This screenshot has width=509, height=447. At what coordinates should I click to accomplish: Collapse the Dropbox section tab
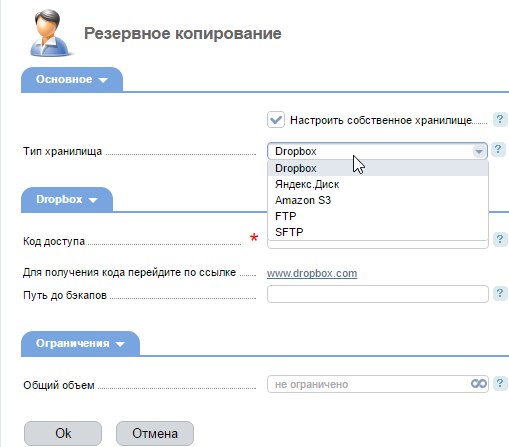tap(67, 200)
